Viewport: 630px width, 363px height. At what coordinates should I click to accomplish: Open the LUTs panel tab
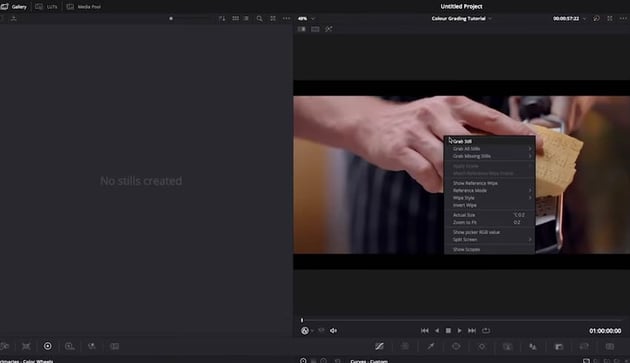[46, 6]
